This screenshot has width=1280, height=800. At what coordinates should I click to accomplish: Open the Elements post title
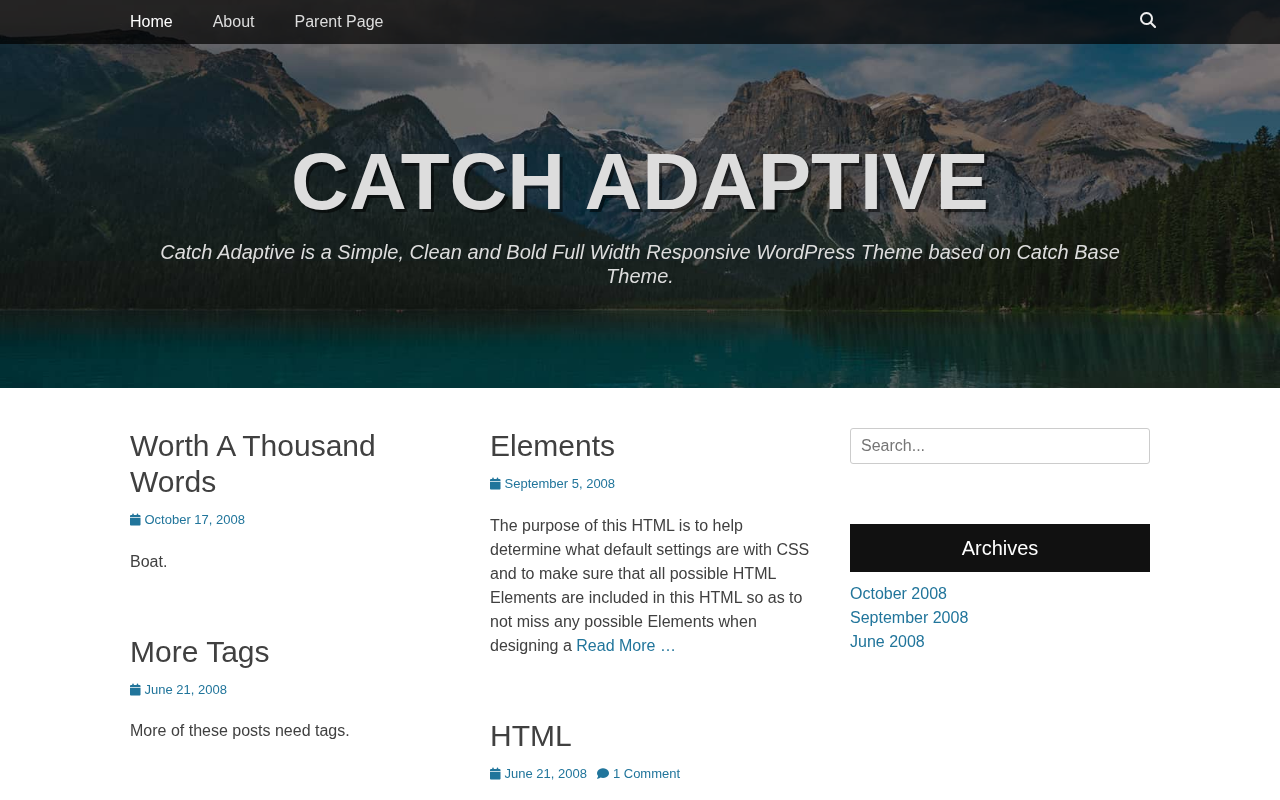tap(552, 446)
